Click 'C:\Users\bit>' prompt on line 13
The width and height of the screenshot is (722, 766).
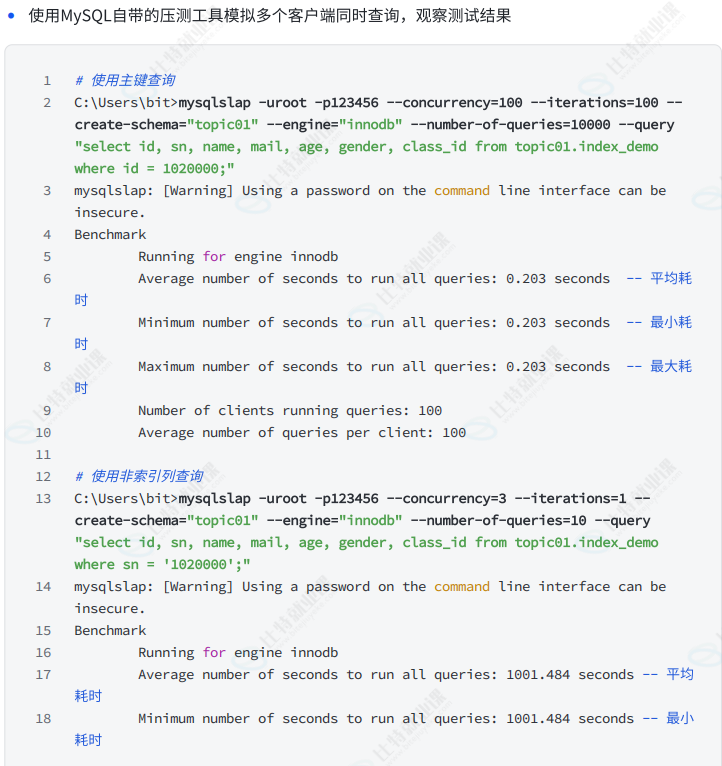(126, 498)
